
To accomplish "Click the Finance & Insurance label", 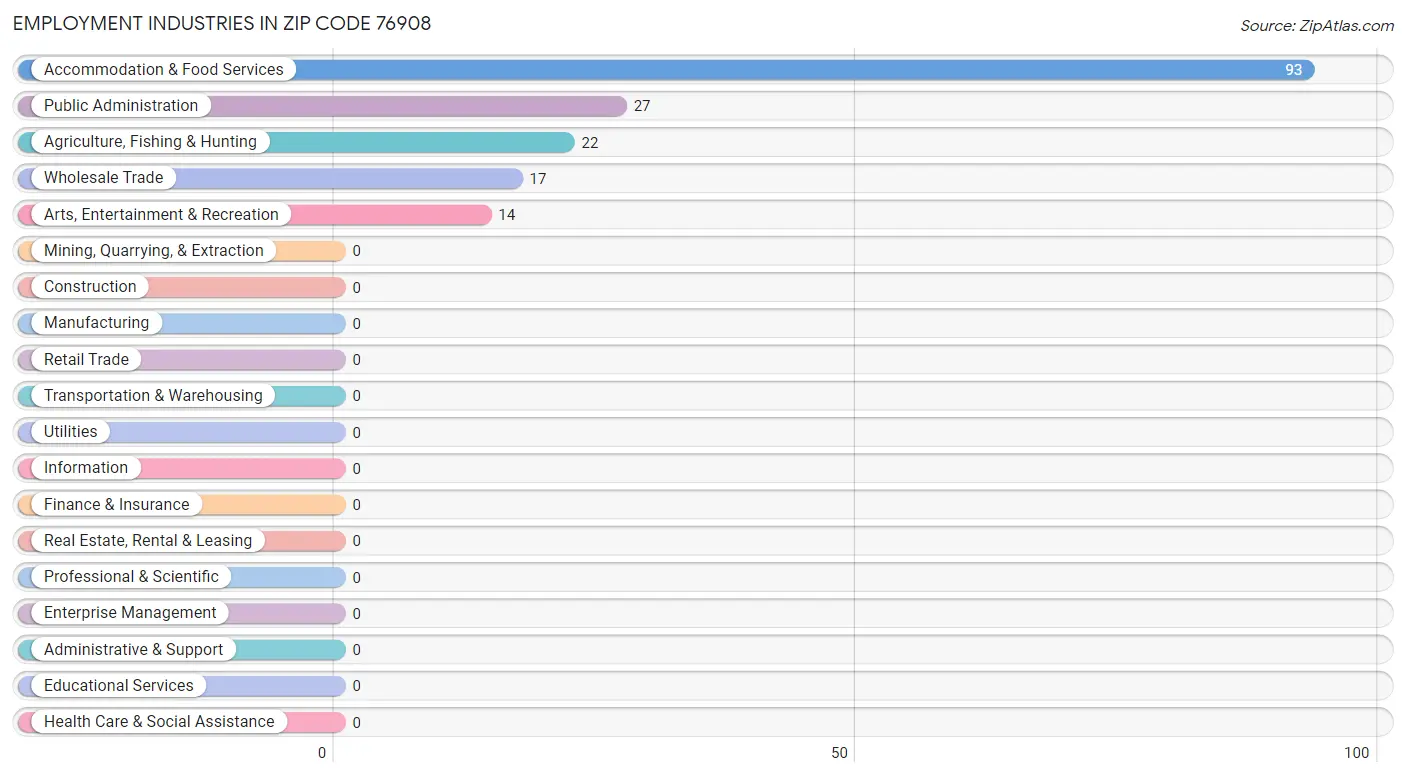I will (116, 505).
